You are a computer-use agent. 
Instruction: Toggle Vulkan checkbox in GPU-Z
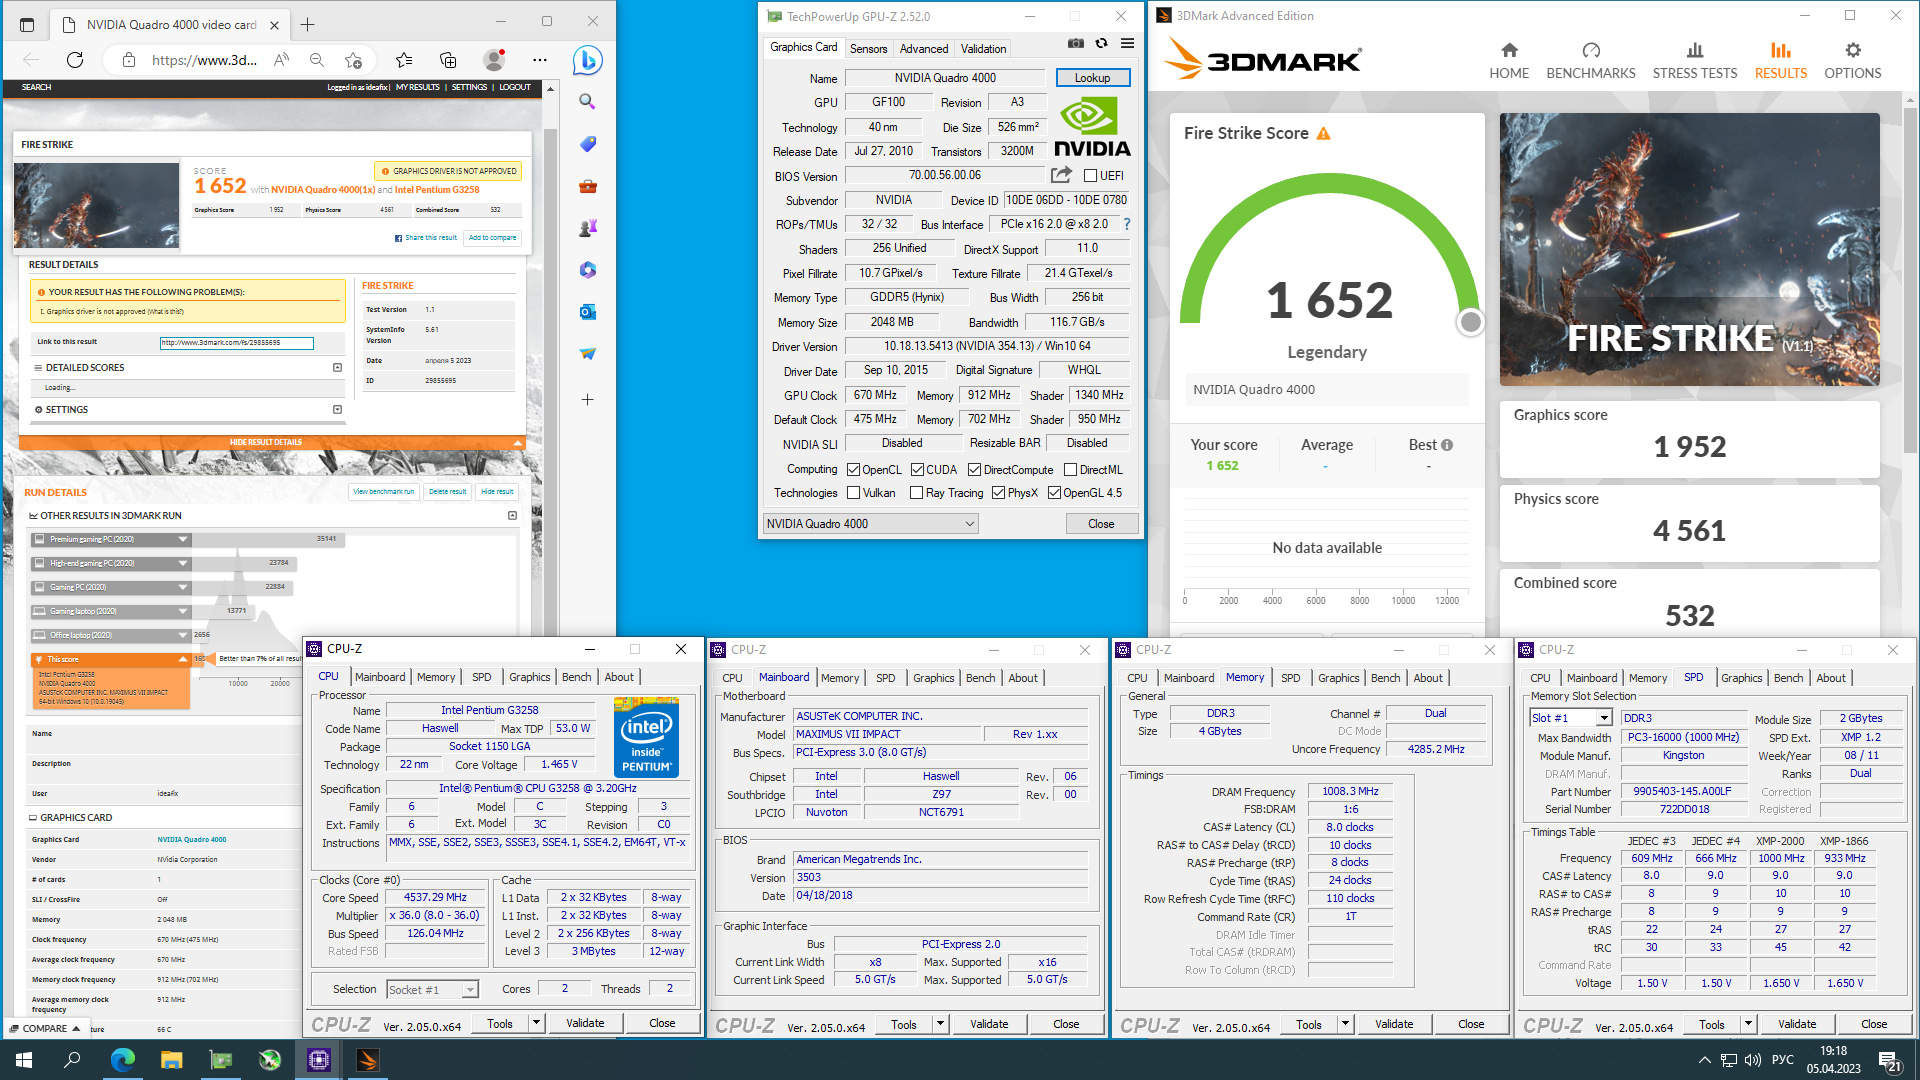coord(853,493)
